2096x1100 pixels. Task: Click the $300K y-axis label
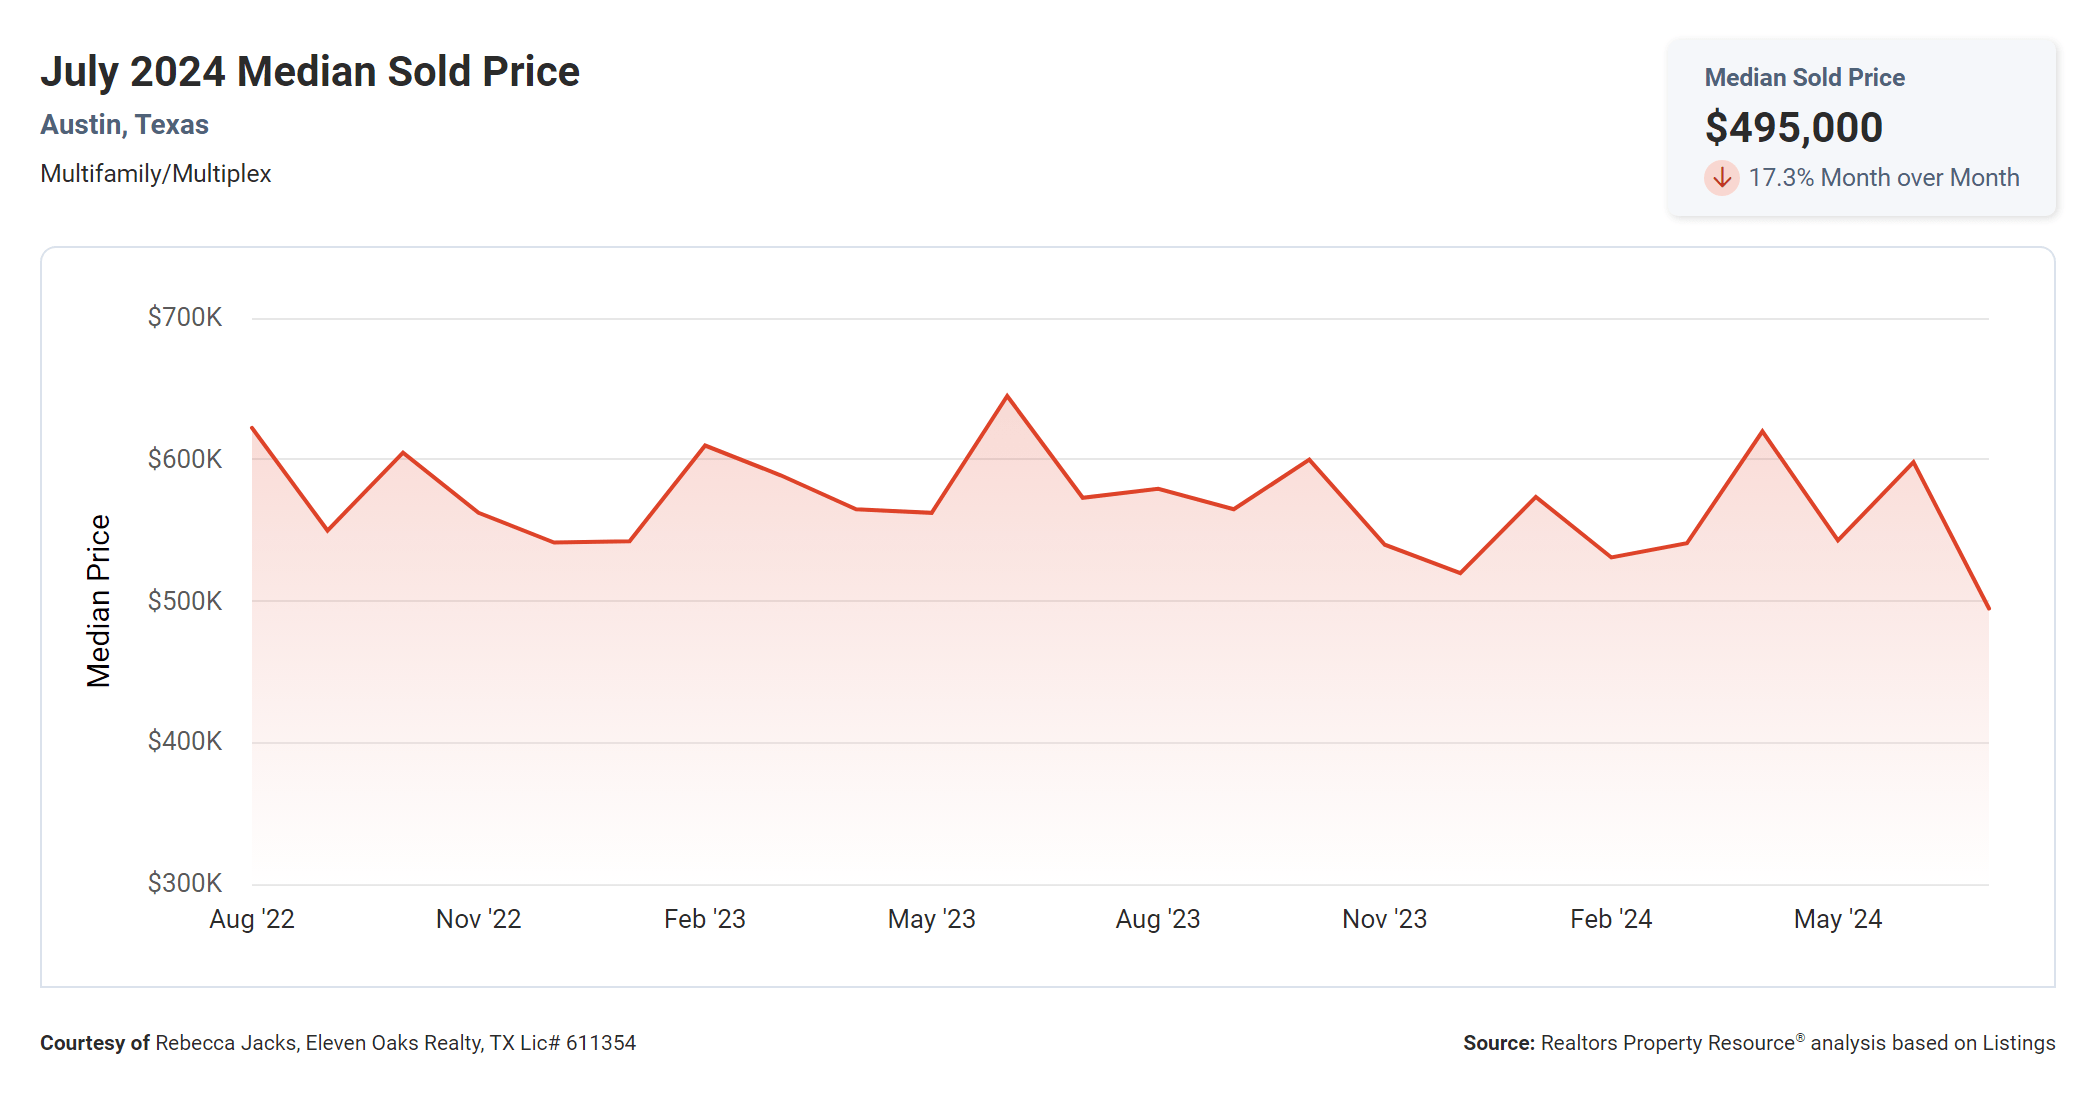click(x=185, y=883)
